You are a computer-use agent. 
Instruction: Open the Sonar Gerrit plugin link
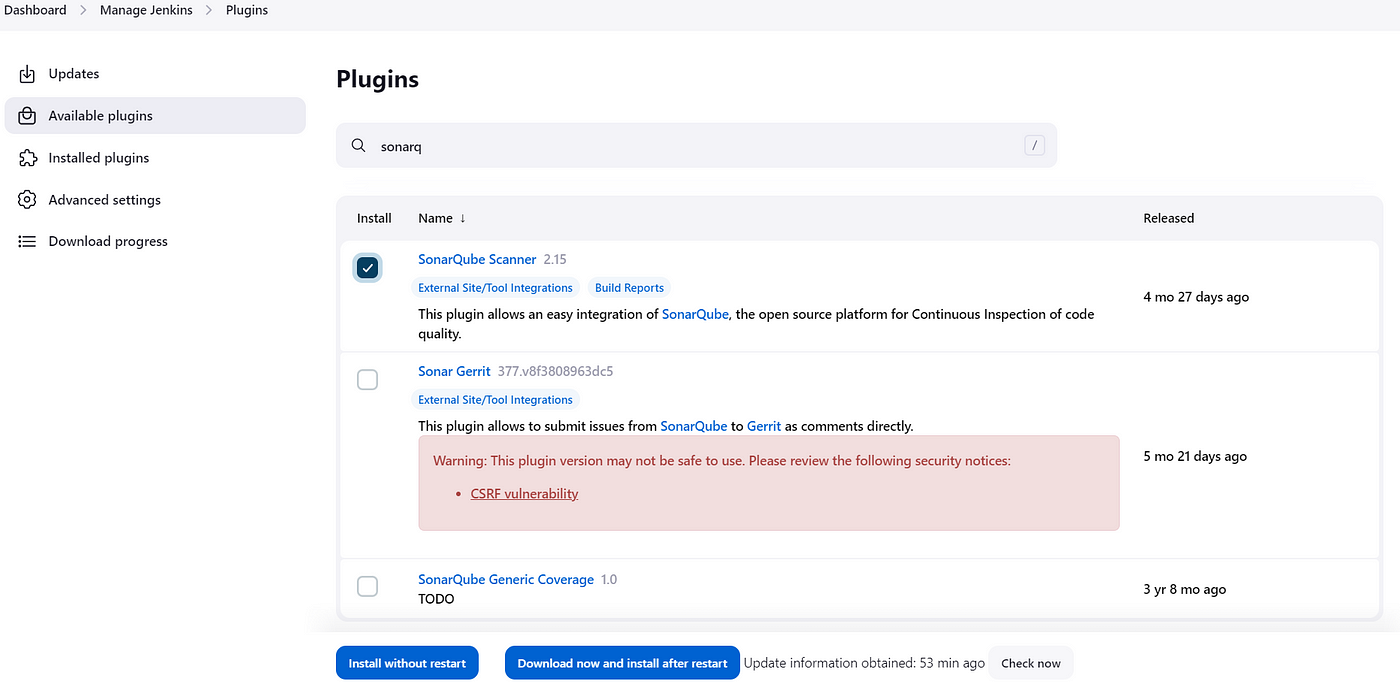[x=454, y=371]
